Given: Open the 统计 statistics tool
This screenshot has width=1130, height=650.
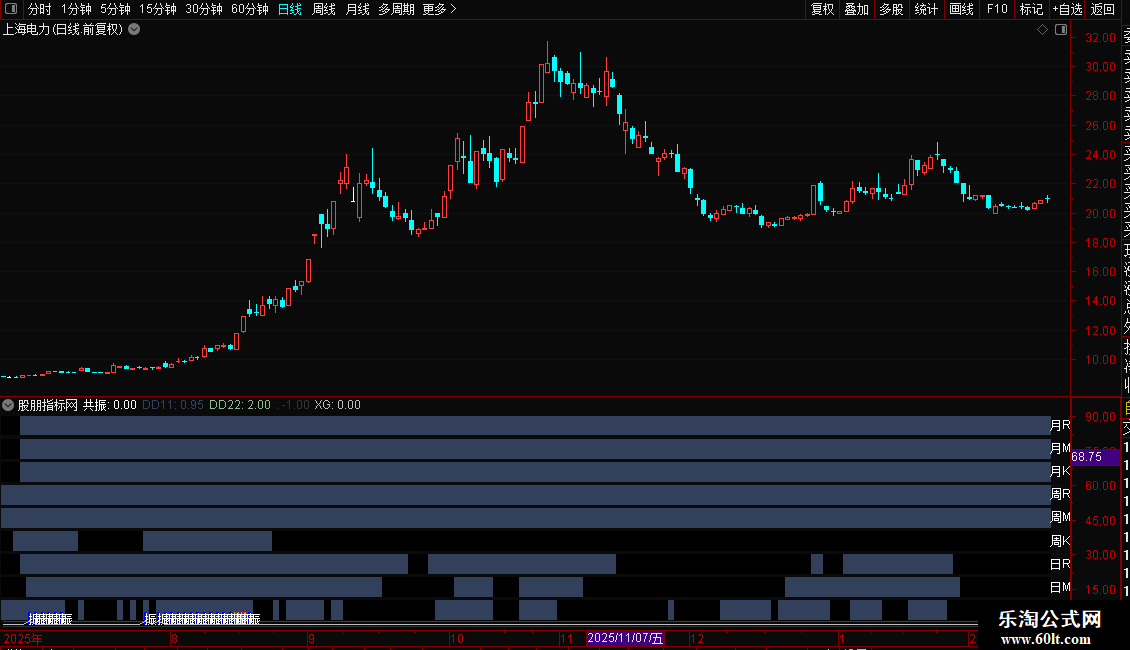Looking at the screenshot, I should [x=926, y=9].
